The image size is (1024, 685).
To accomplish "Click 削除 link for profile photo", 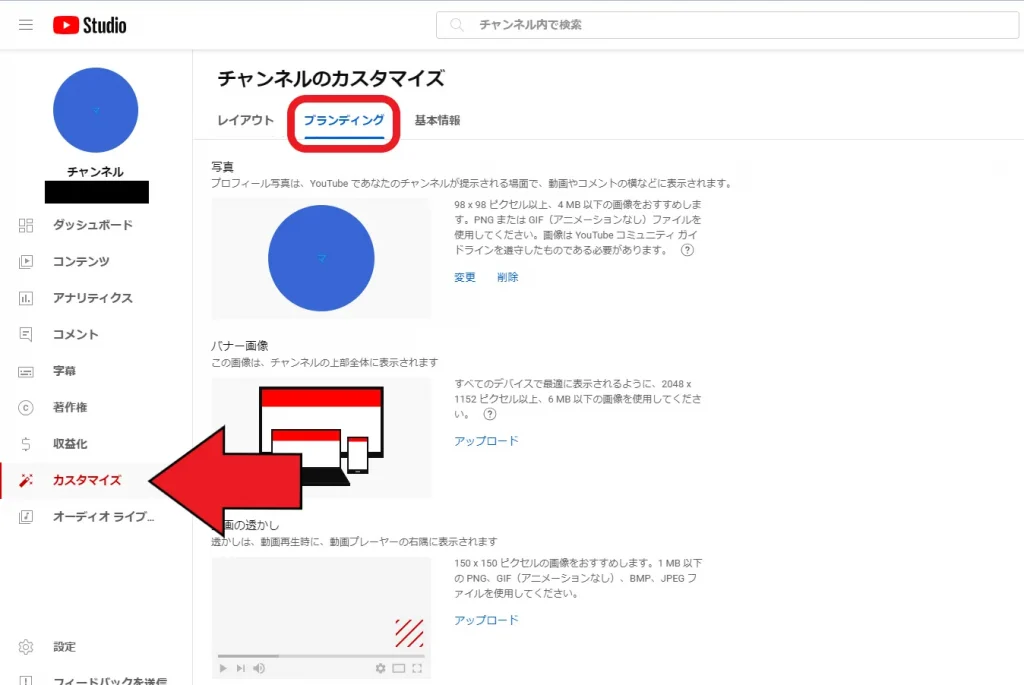I will (x=508, y=277).
